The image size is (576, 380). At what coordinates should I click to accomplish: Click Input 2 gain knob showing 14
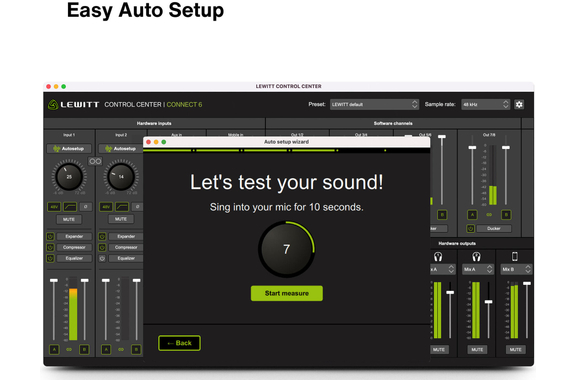pos(121,177)
